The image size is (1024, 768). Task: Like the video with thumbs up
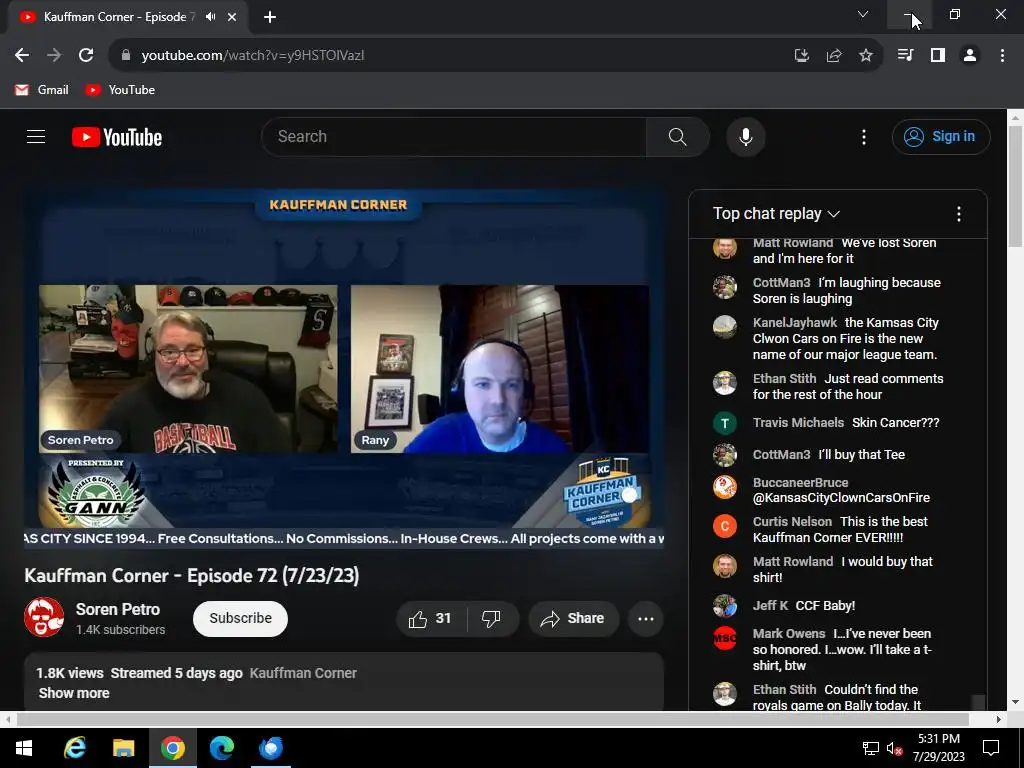click(431, 618)
